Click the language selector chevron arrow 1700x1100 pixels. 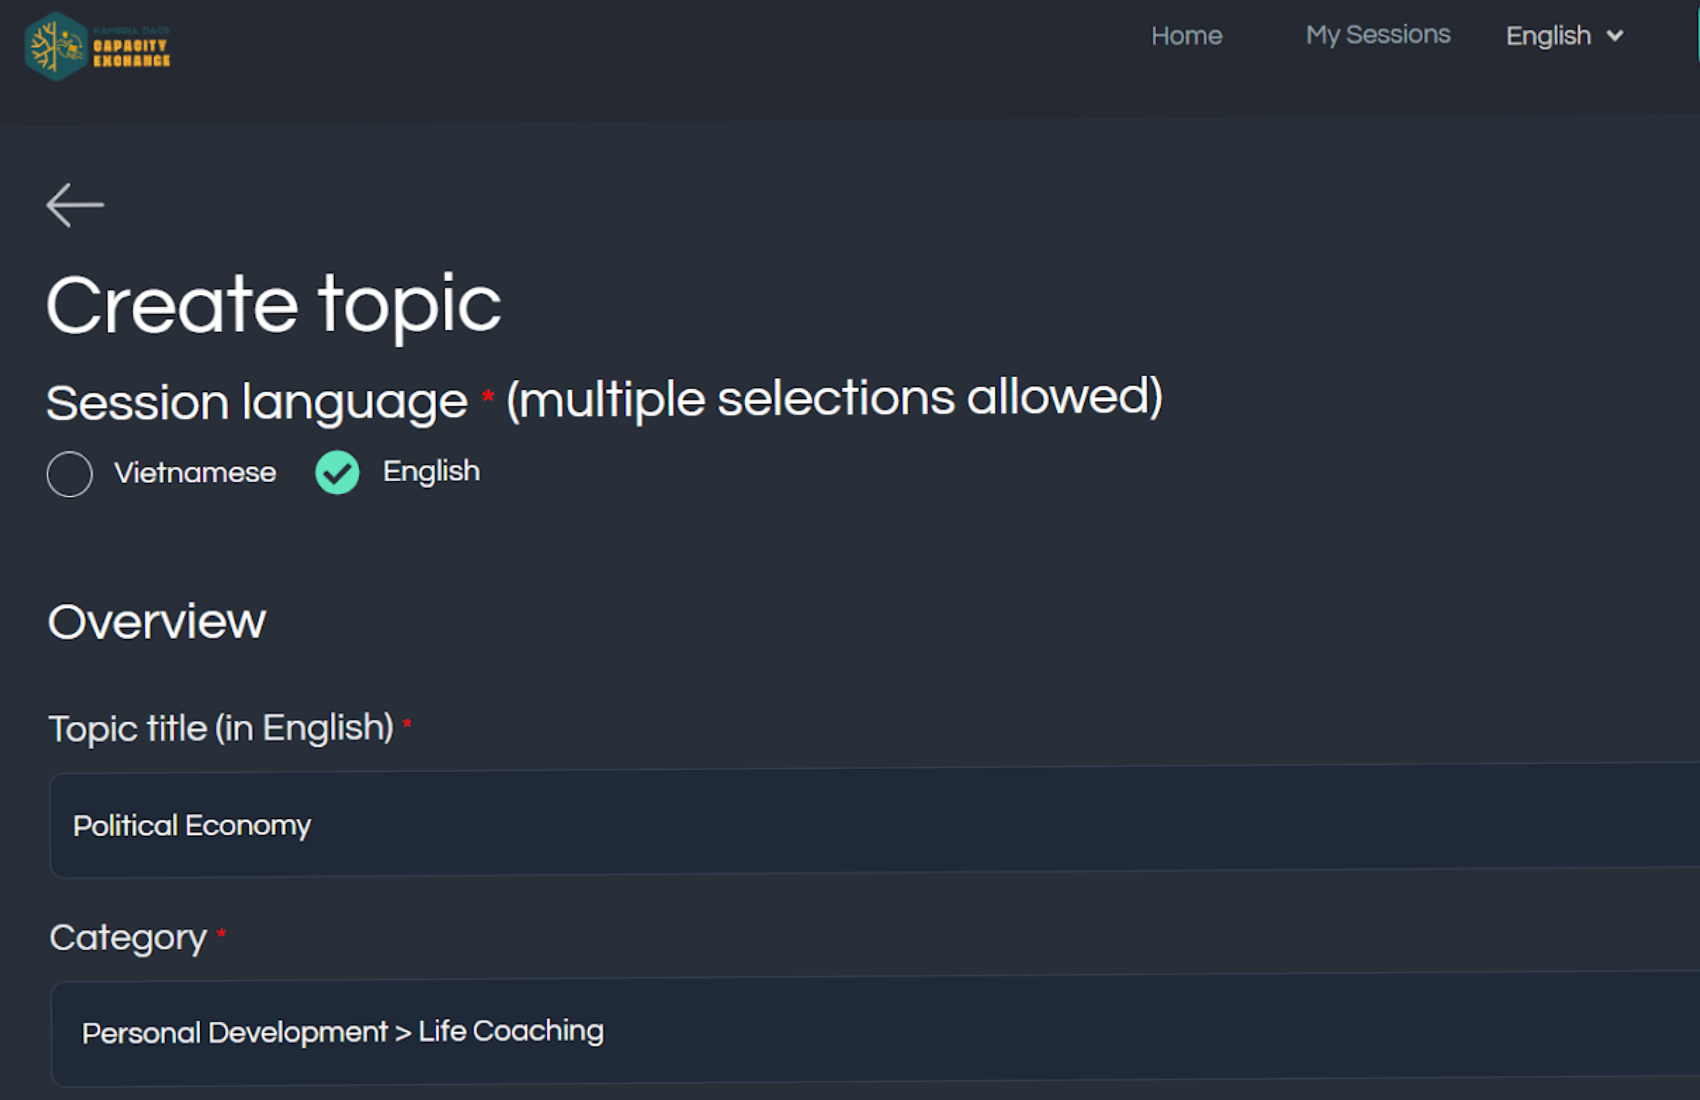point(1615,36)
